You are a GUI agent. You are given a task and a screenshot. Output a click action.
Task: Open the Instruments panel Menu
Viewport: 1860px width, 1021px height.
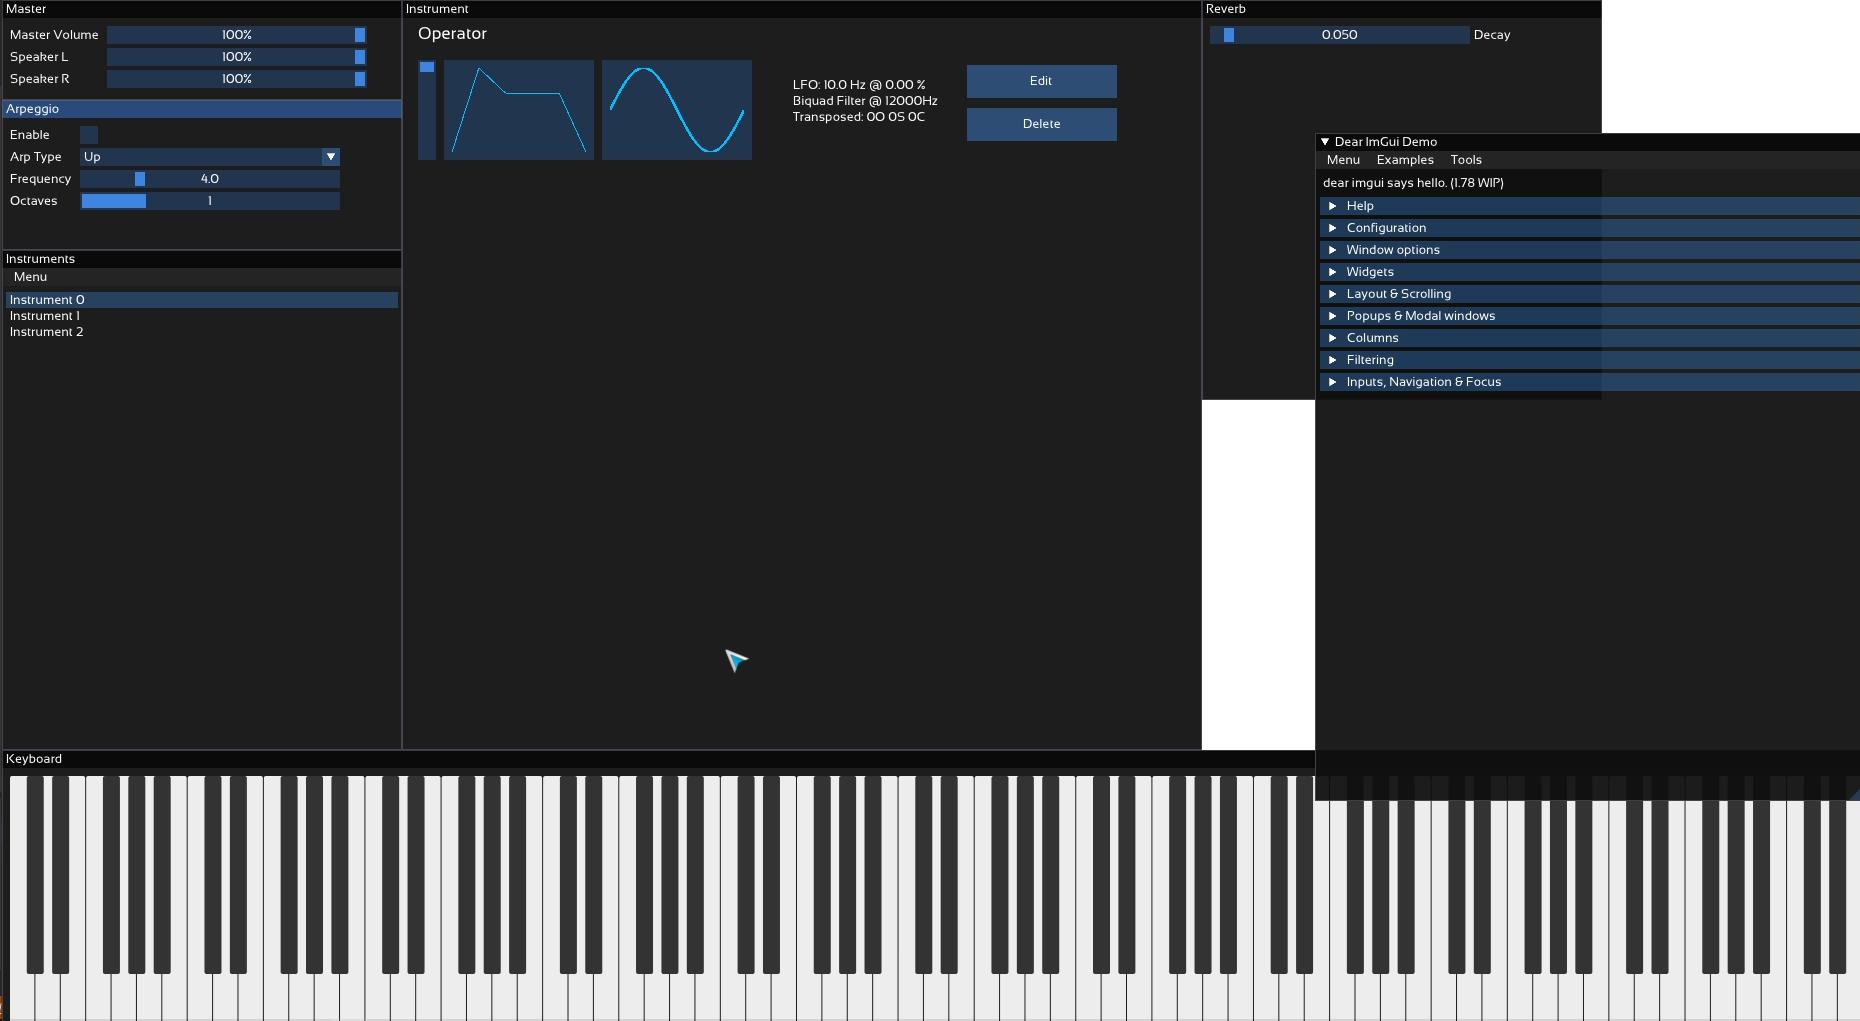pyautogui.click(x=30, y=277)
